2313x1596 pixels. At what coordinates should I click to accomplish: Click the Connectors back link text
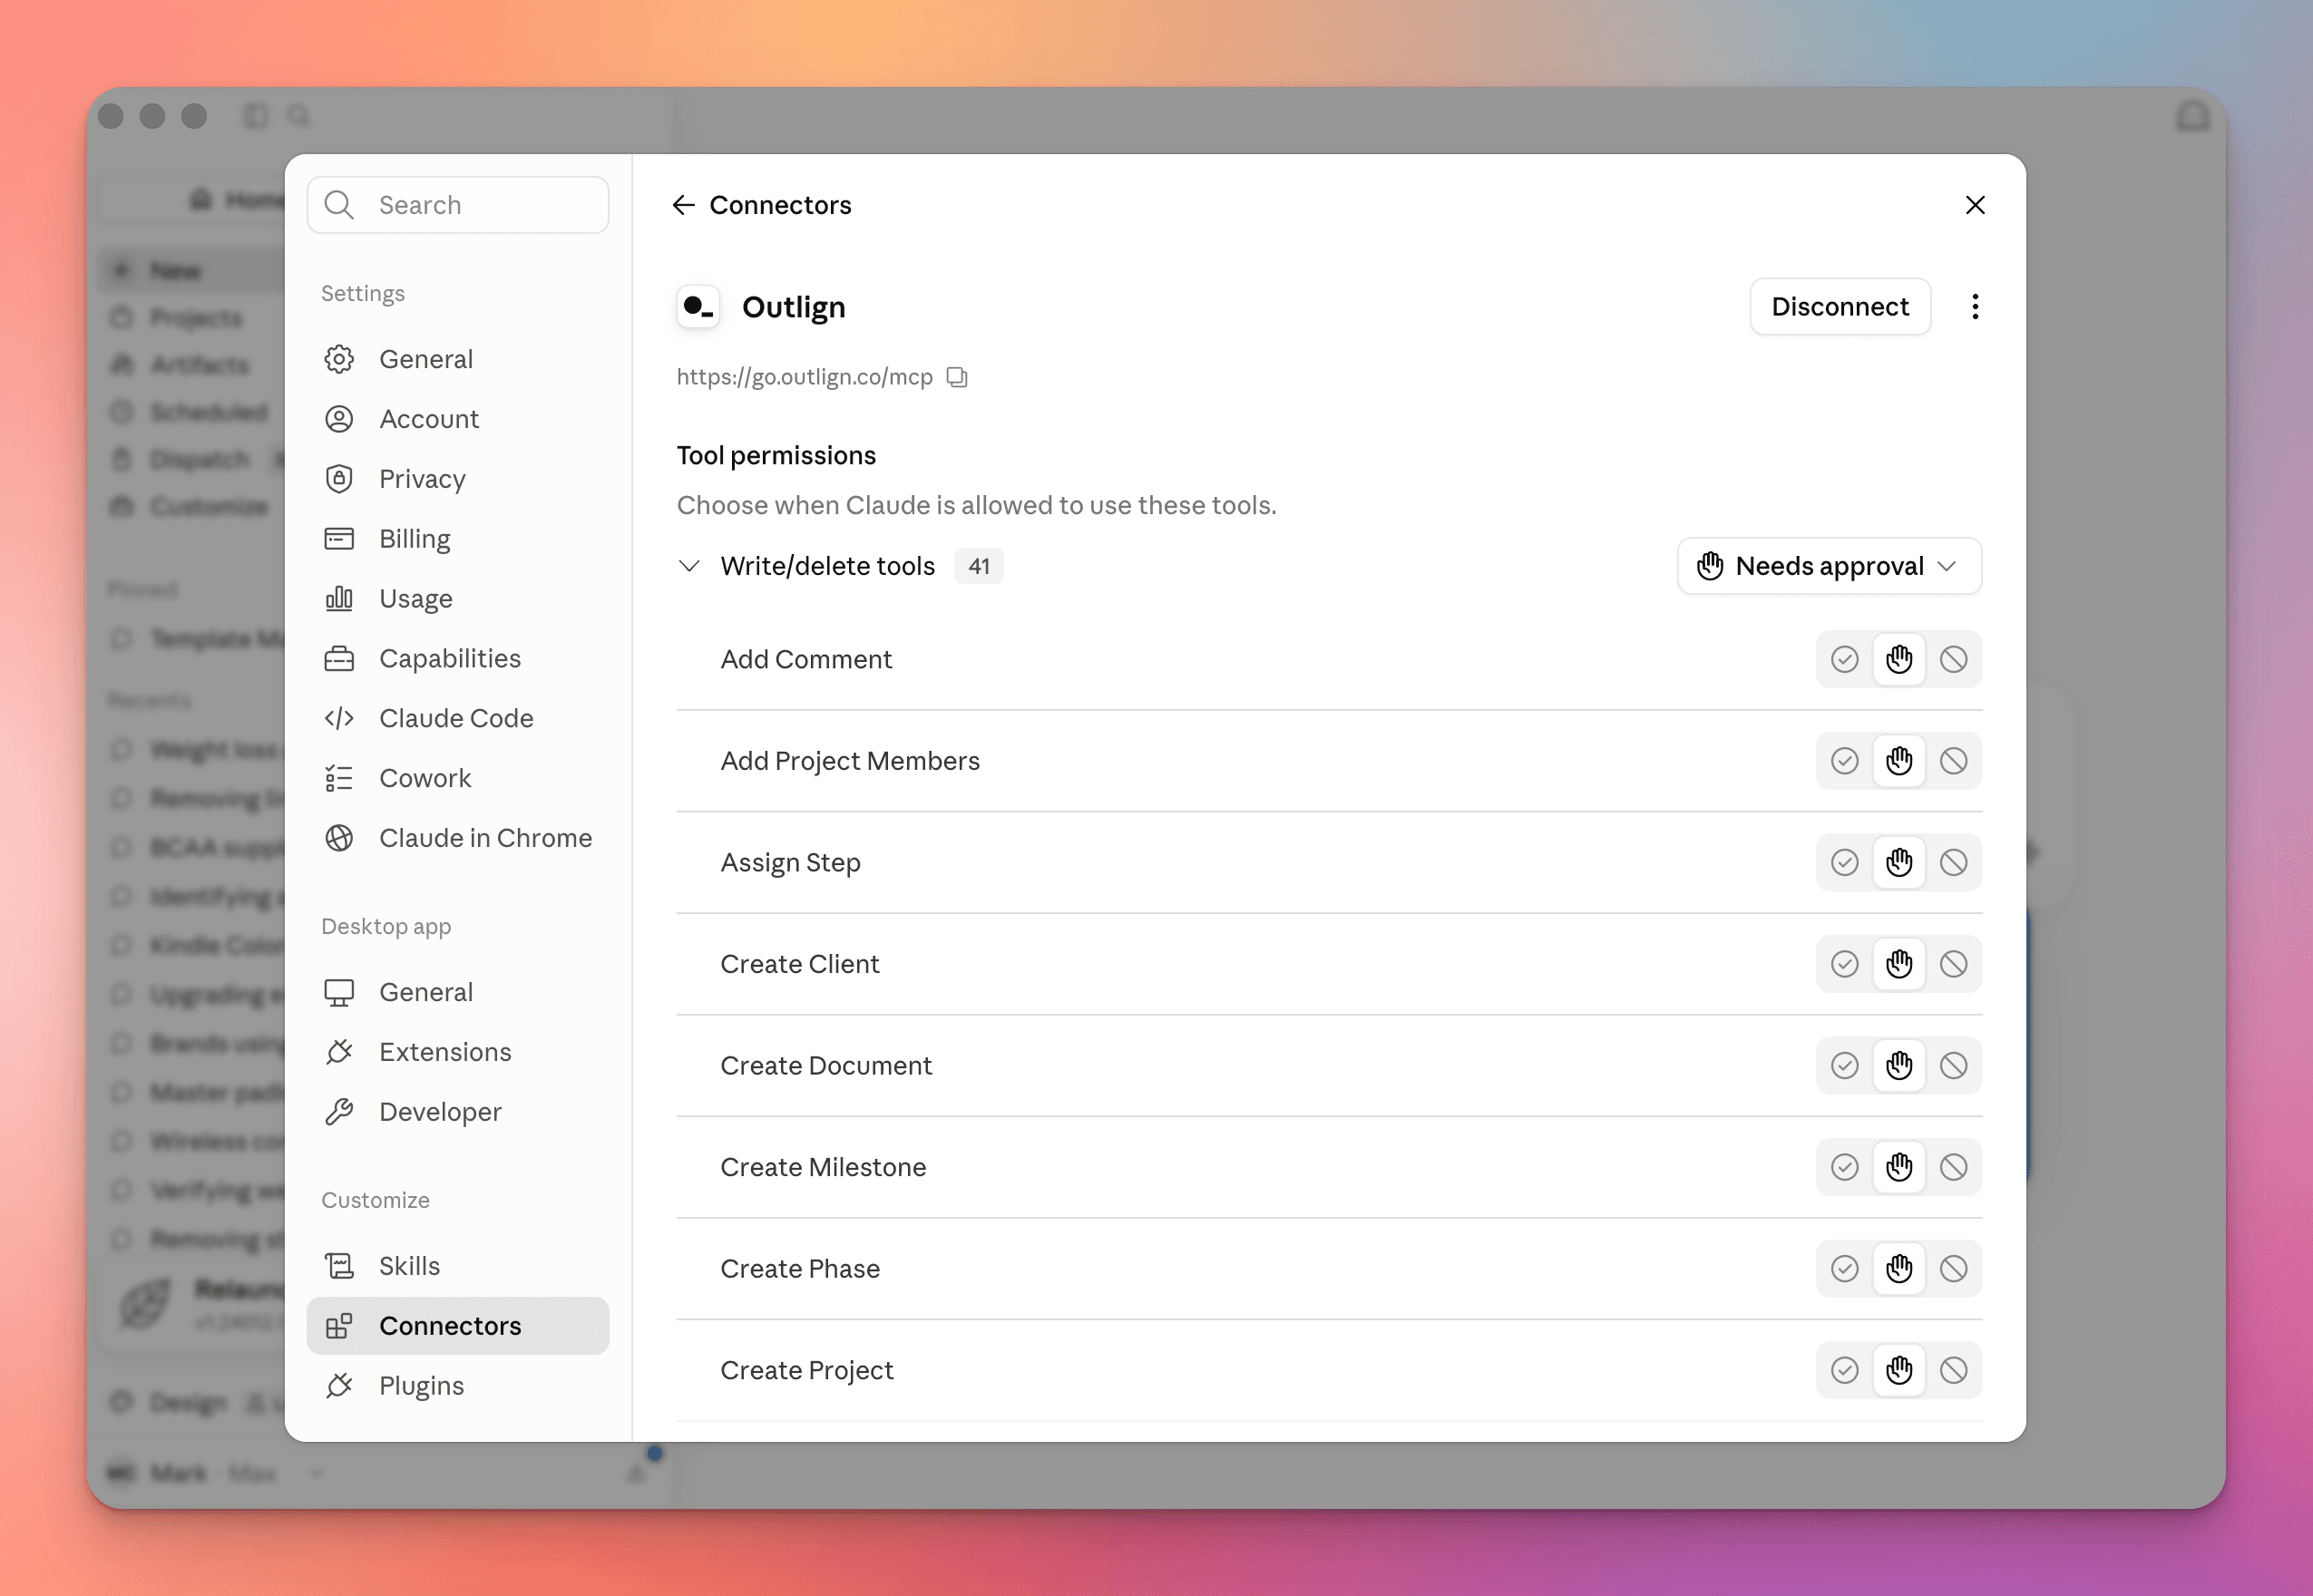coord(780,205)
